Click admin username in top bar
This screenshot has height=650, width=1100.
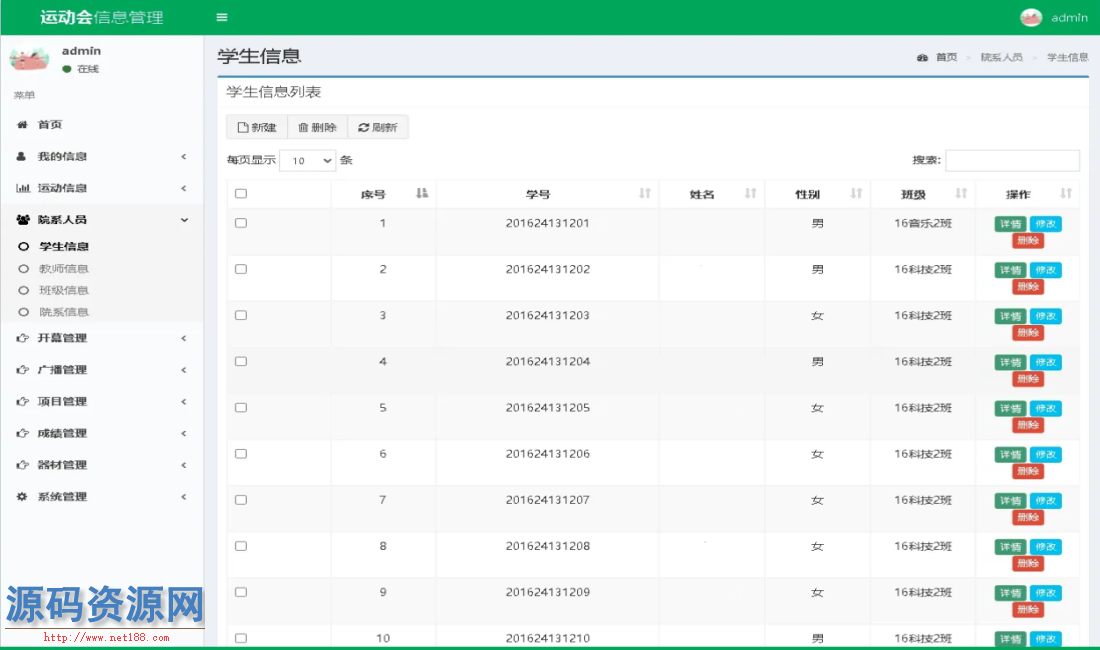[1069, 18]
